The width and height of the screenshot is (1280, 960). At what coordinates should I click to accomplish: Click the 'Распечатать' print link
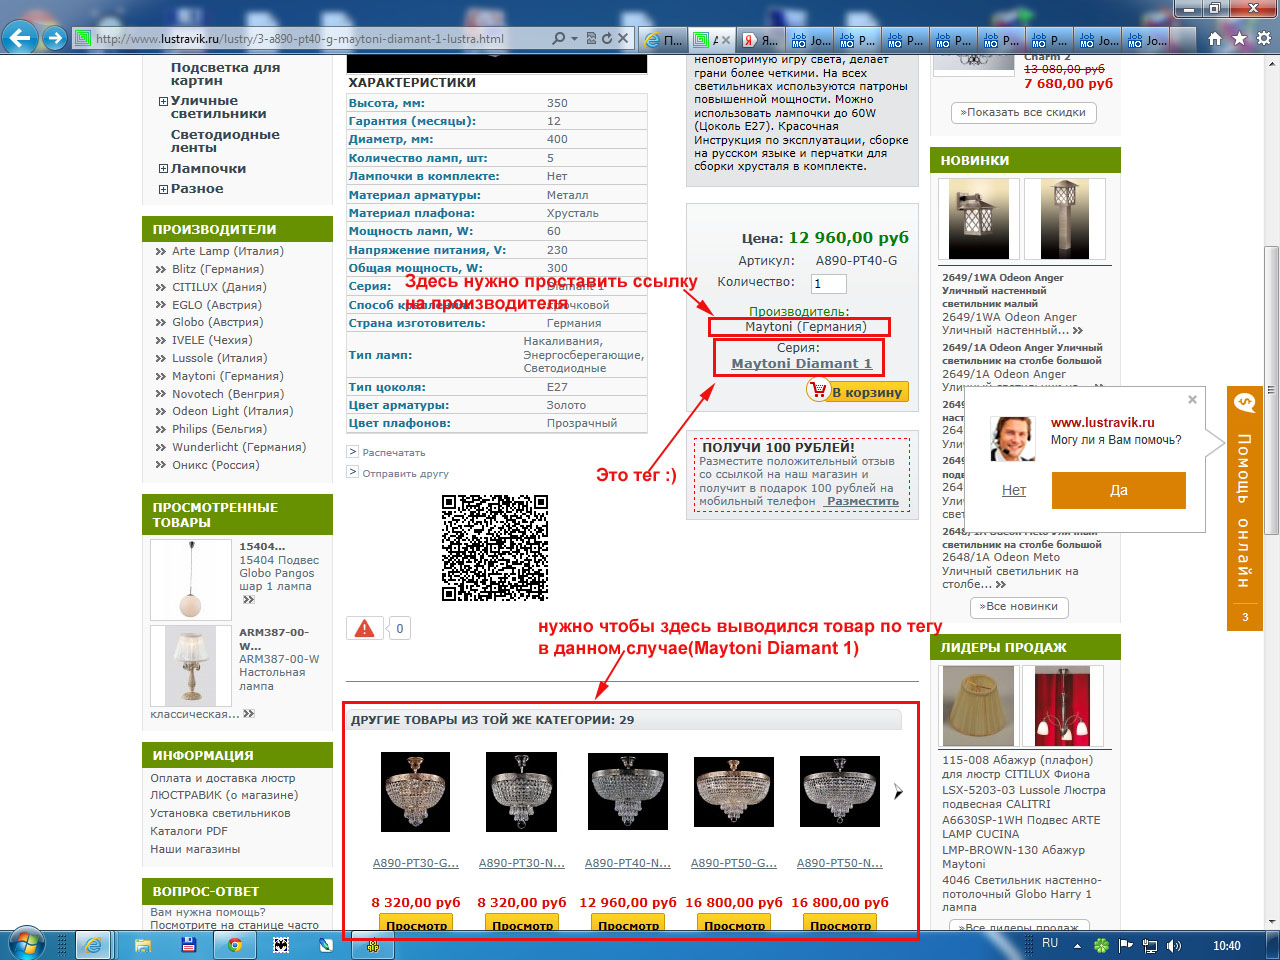(394, 453)
